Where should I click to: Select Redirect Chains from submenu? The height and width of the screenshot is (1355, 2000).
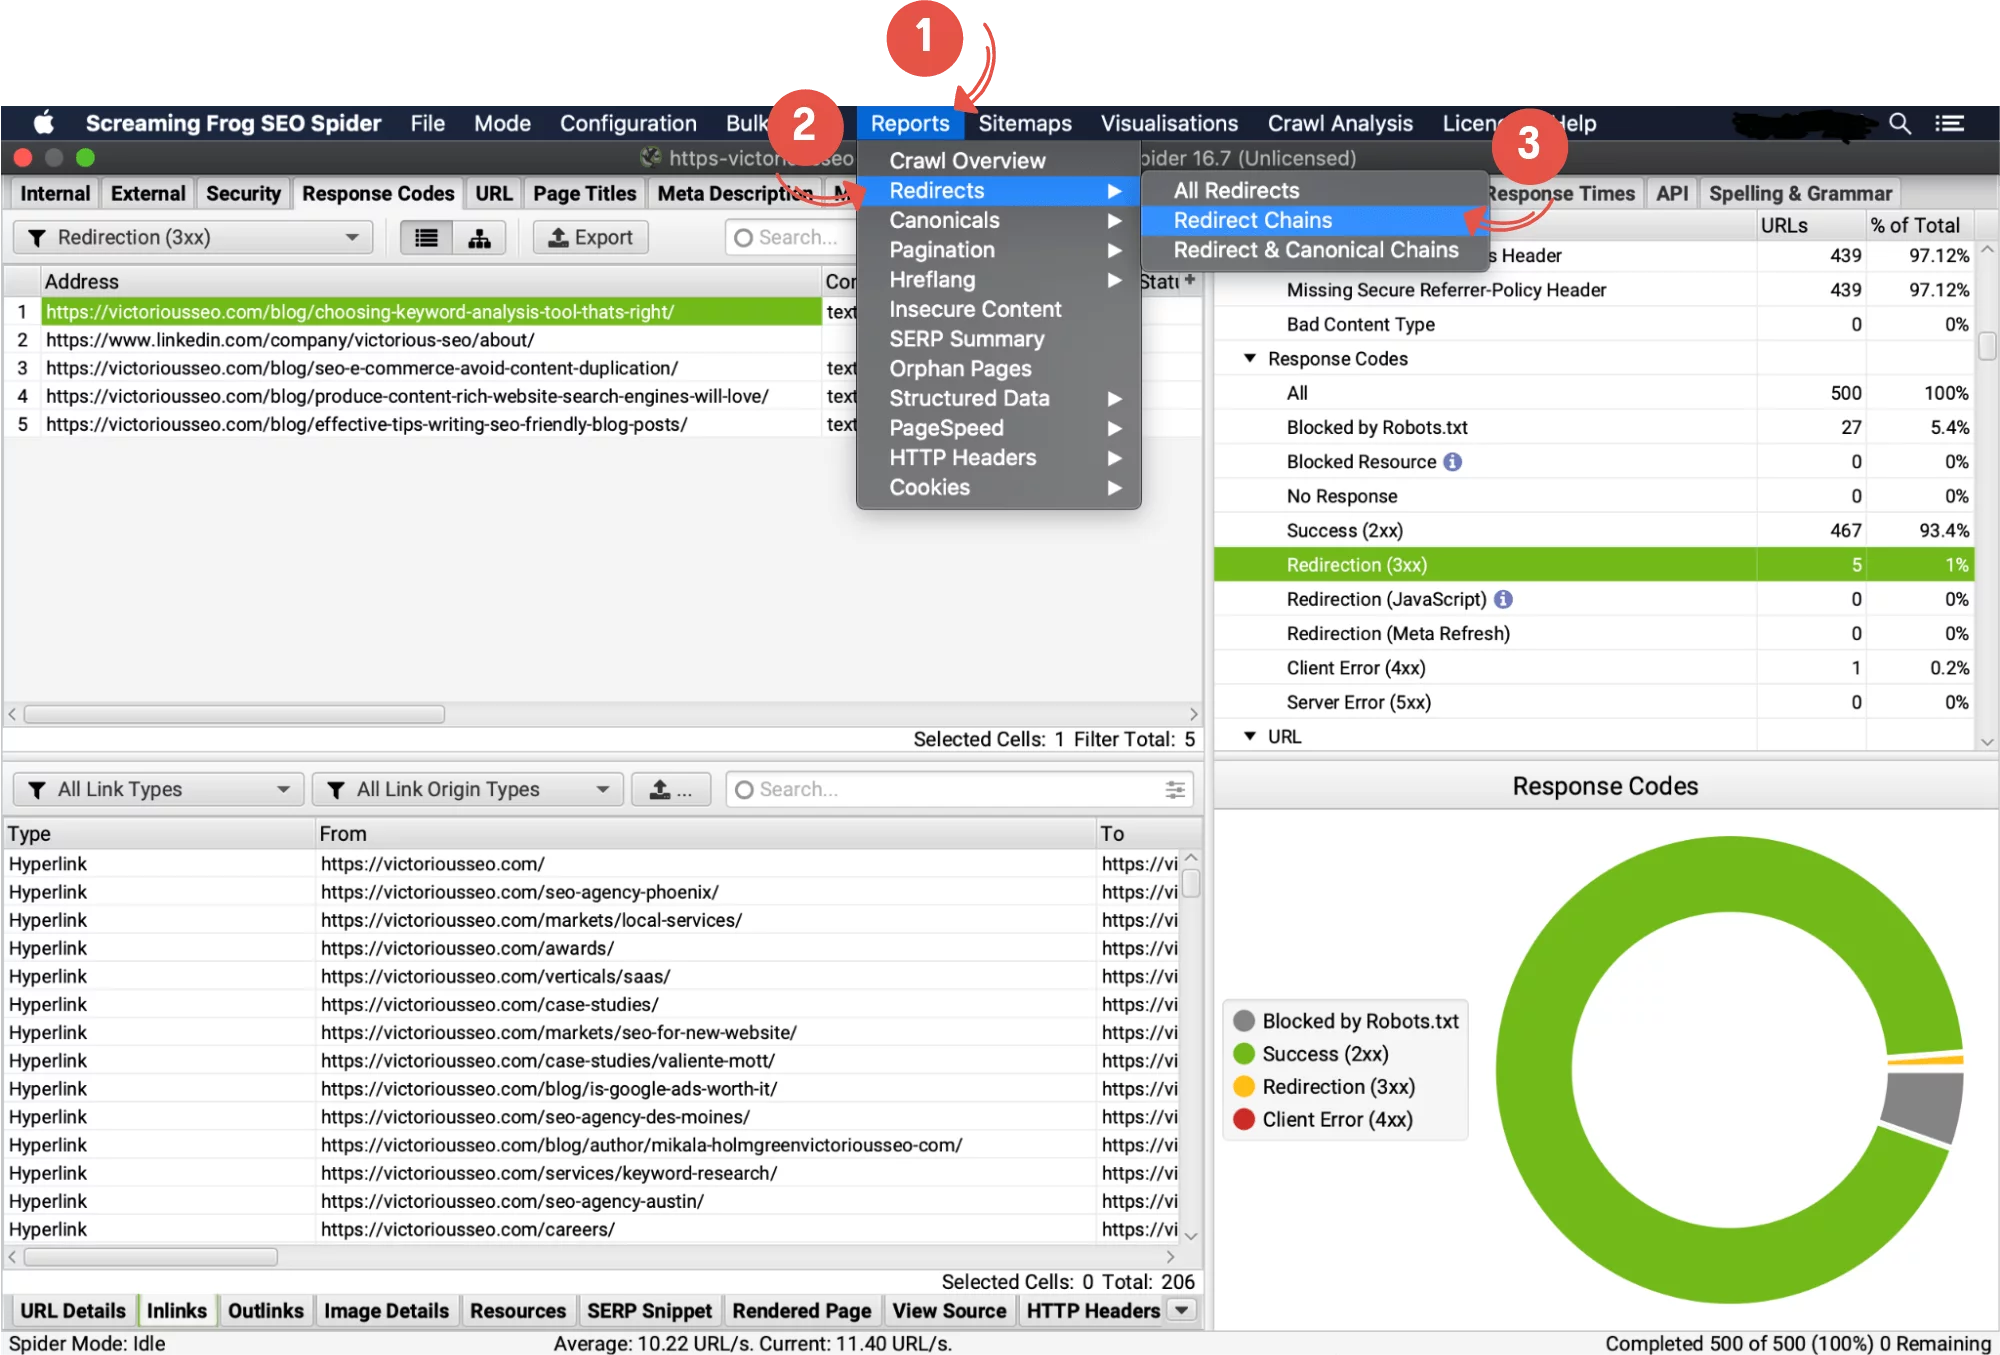click(1252, 220)
